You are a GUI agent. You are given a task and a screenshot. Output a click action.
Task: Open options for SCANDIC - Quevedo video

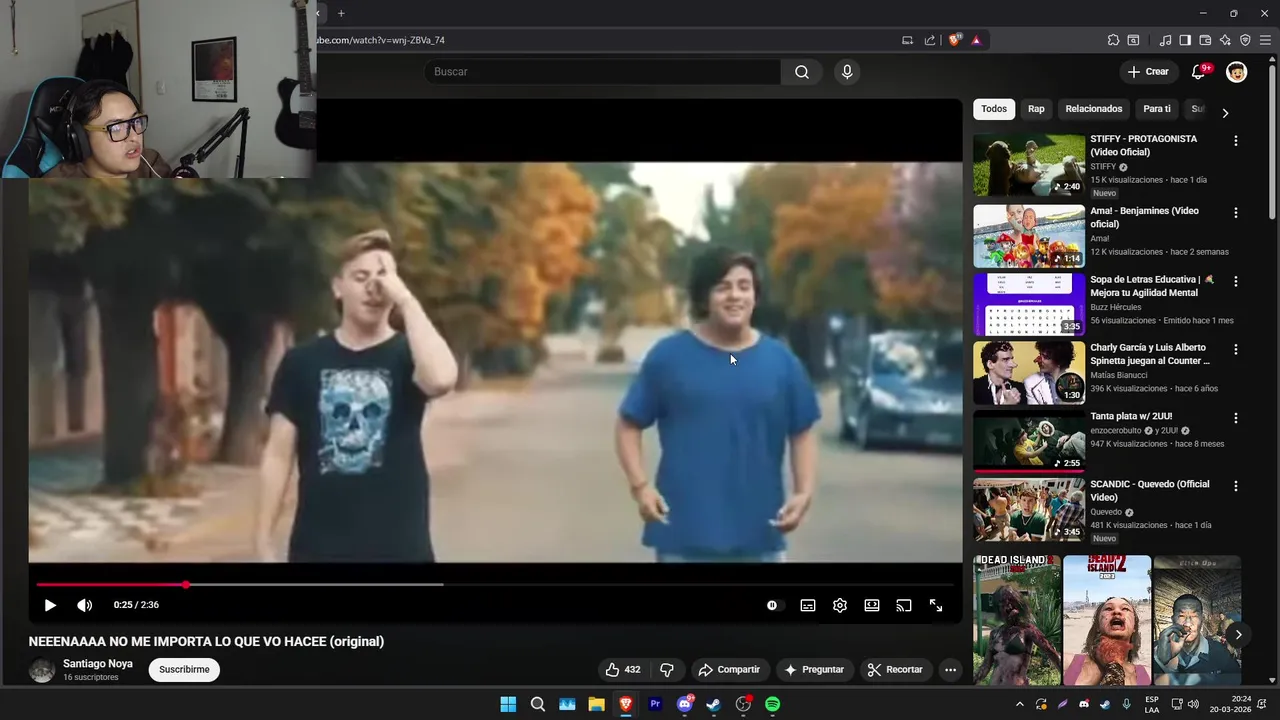pyautogui.click(x=1236, y=486)
